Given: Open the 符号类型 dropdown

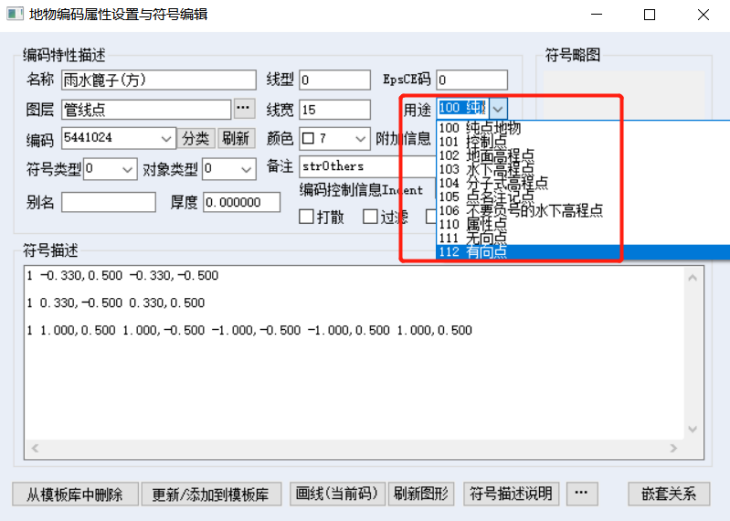Looking at the screenshot, I should tap(127, 170).
